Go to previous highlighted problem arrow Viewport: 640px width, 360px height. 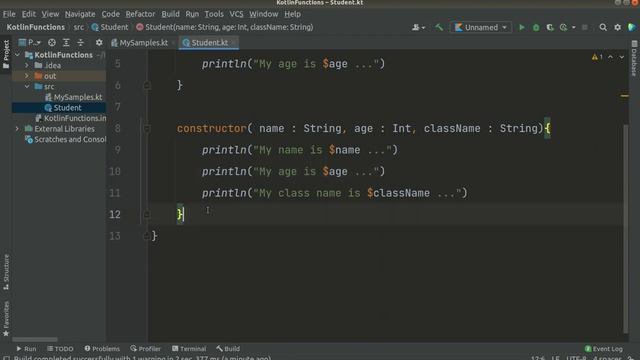click(610, 57)
